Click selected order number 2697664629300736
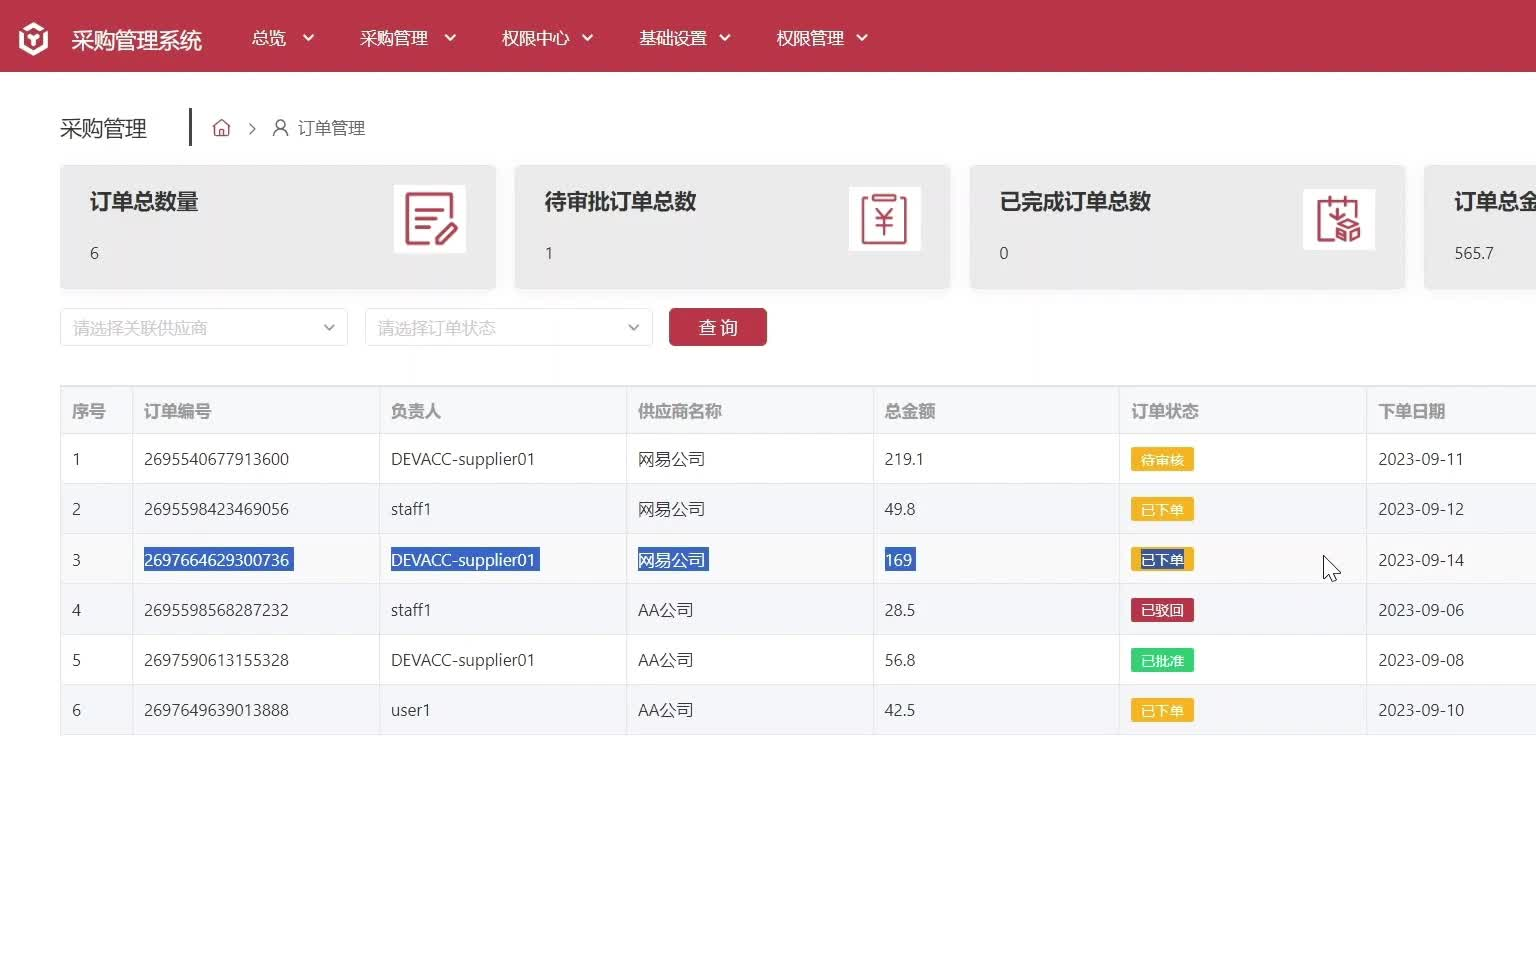 217,560
